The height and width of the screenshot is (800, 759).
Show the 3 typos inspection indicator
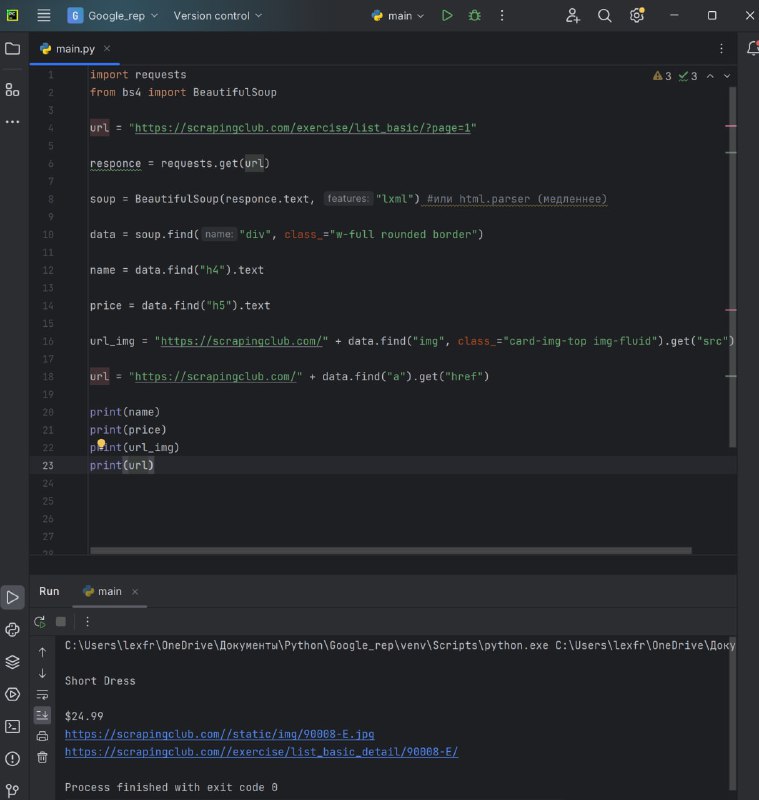point(688,76)
